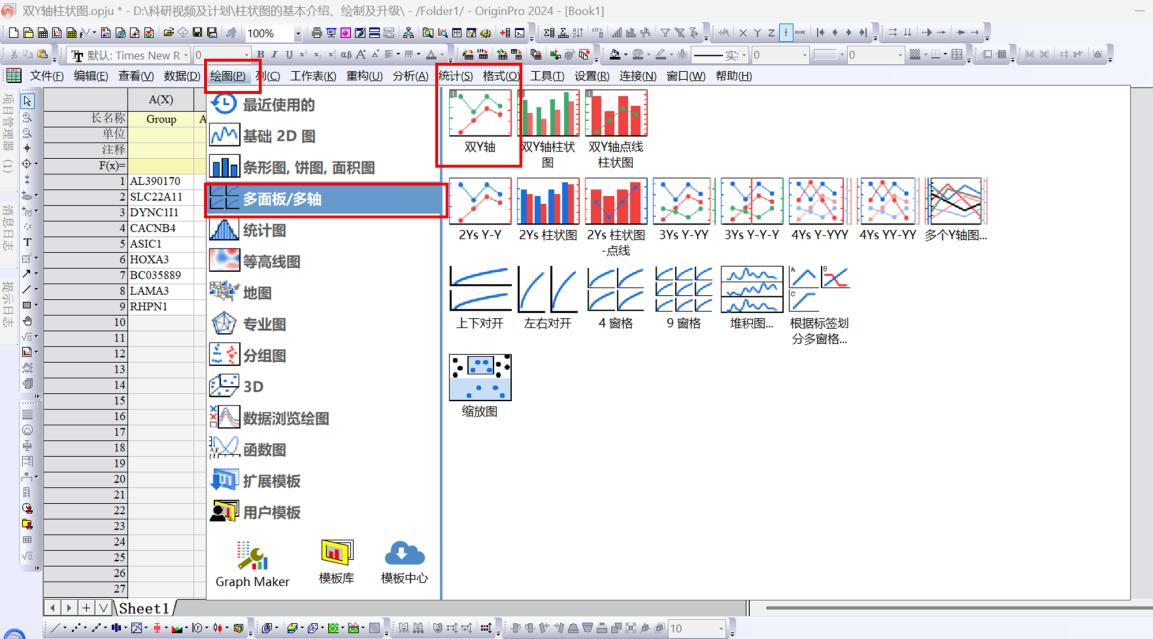Select the 2Ys 柱状图-点线 template
Image resolution: width=1153 pixels, height=639 pixels.
click(x=616, y=217)
